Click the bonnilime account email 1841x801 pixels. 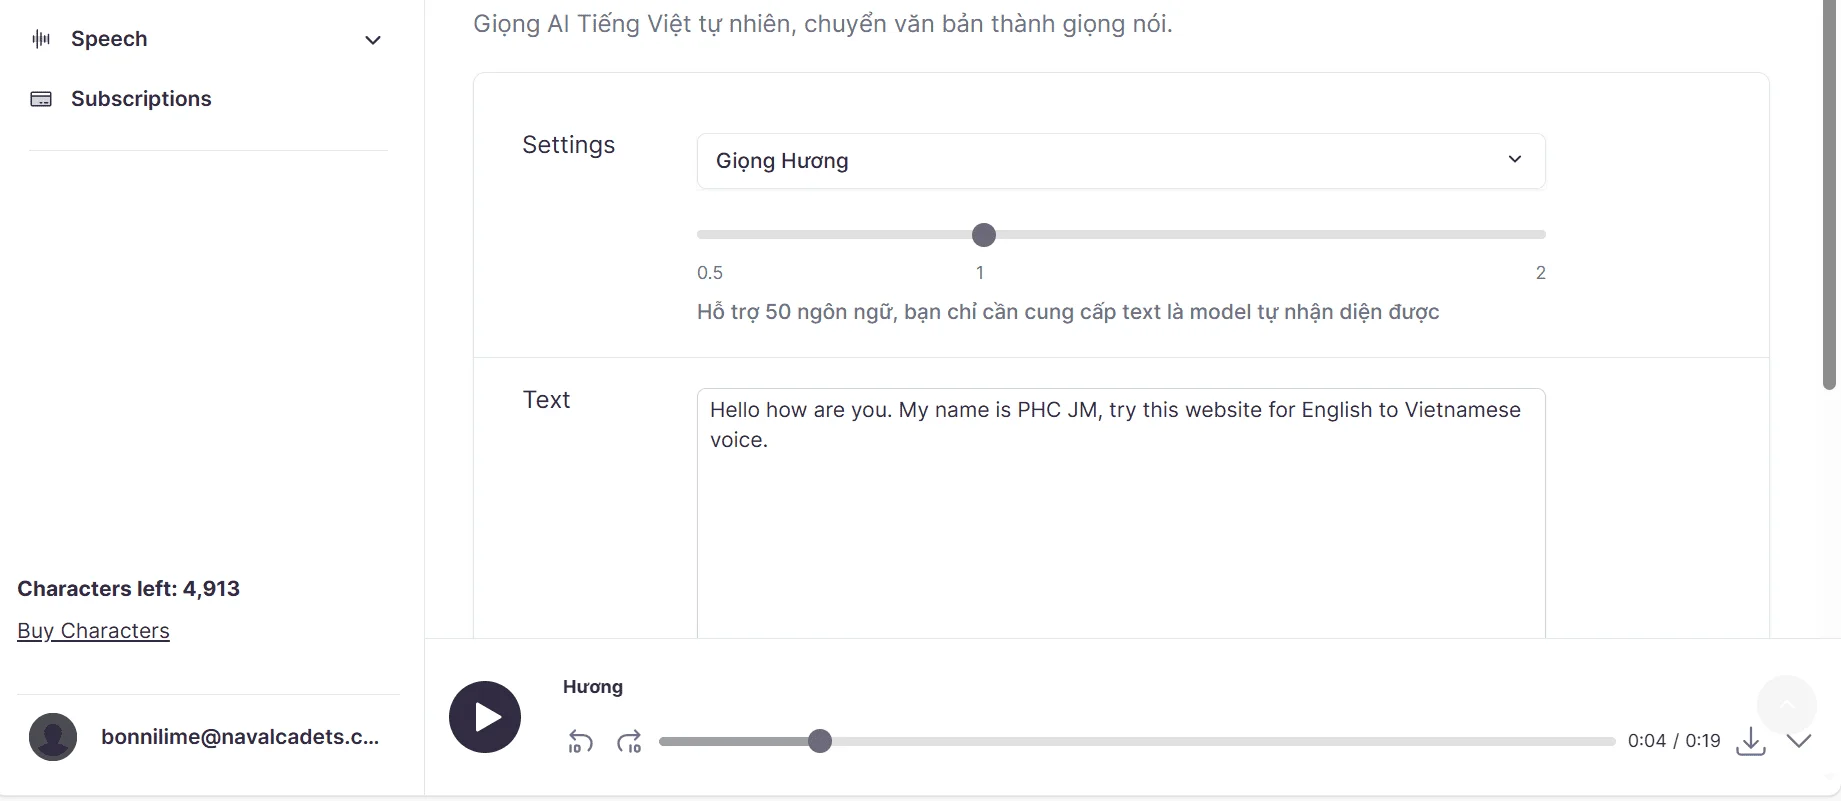240,737
